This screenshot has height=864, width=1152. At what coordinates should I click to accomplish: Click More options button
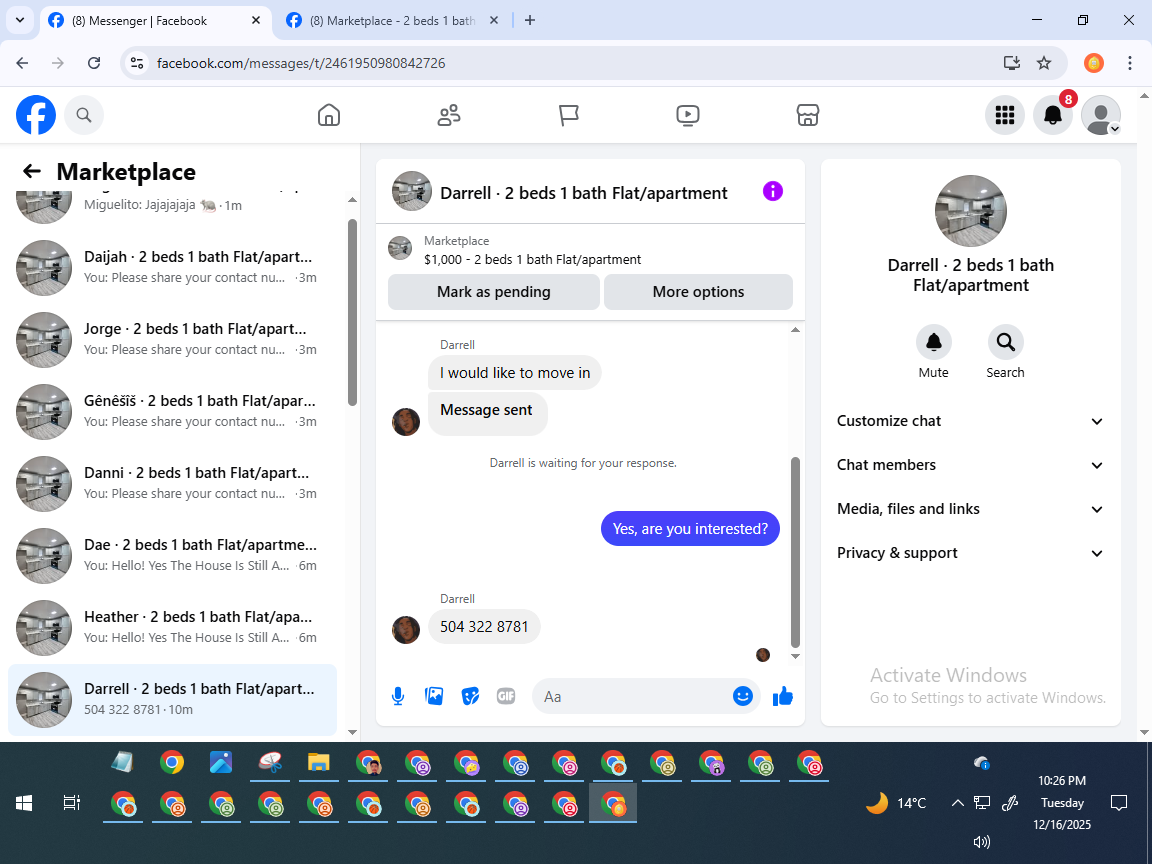click(698, 292)
